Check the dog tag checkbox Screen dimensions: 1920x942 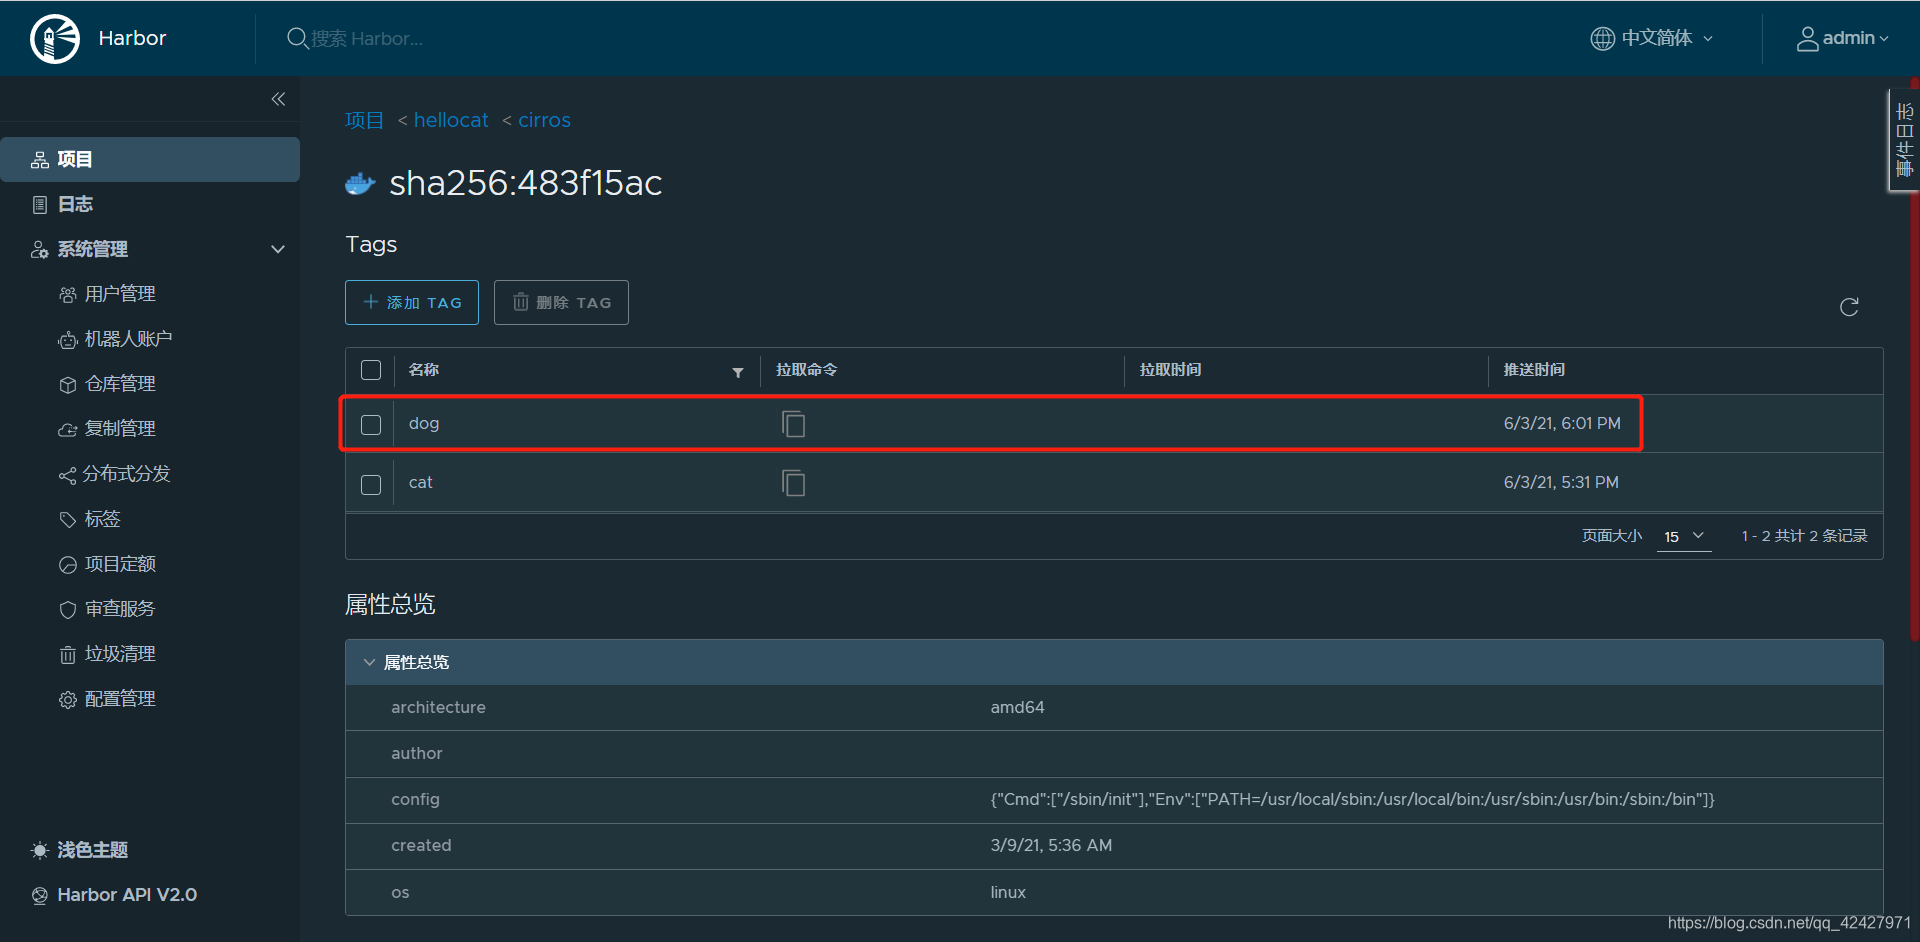pyautogui.click(x=371, y=425)
